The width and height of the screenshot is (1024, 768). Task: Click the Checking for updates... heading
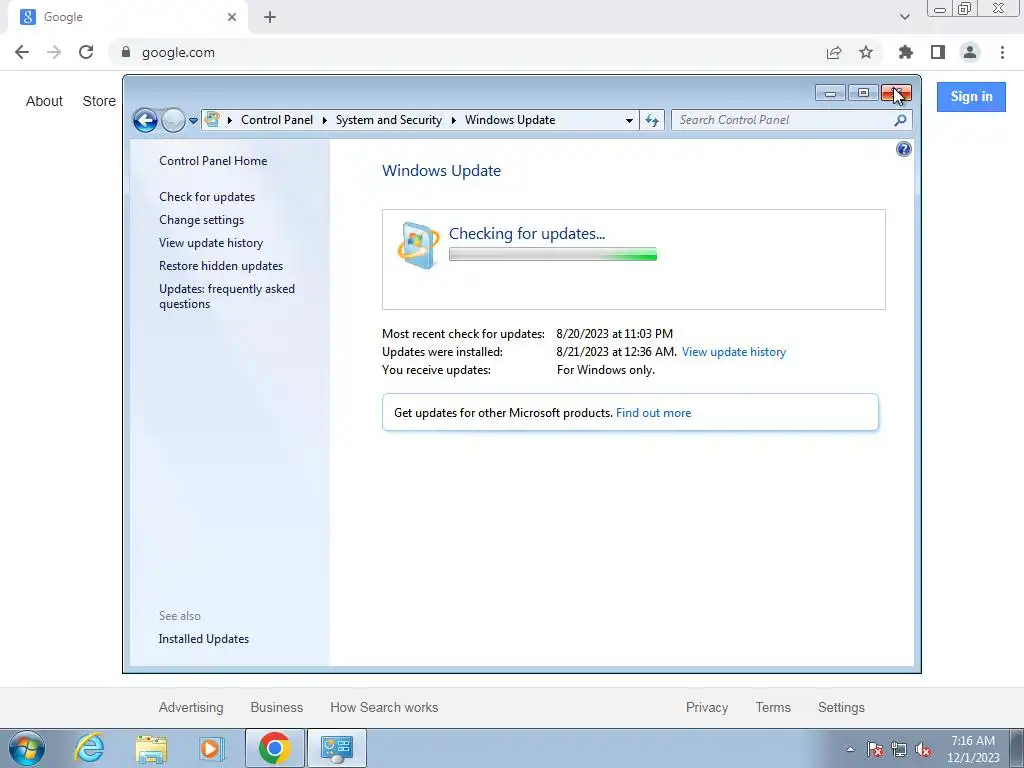pos(527,234)
